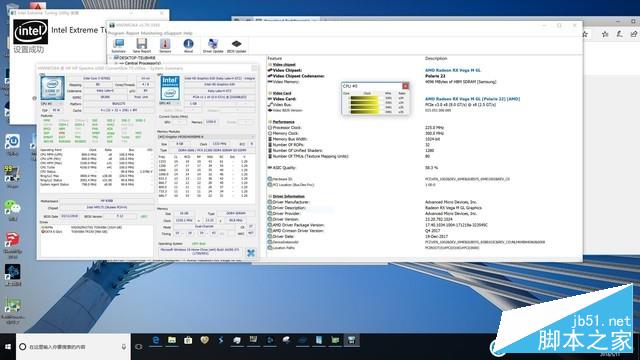640x360 pixels.
Task: Click the microphone icon in the search box
Action: coord(124,347)
